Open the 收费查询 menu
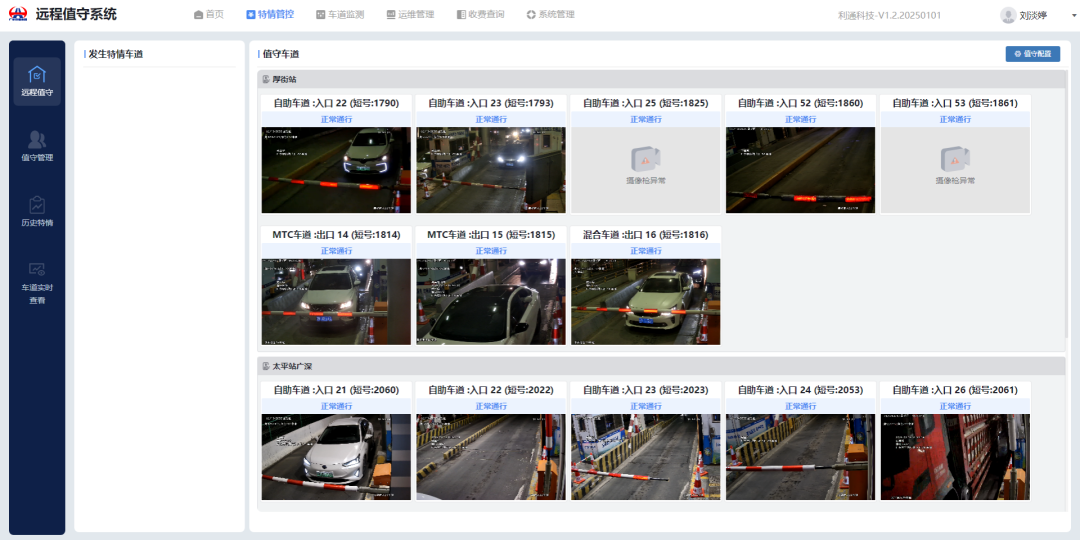The image size is (1080, 540). click(x=480, y=14)
